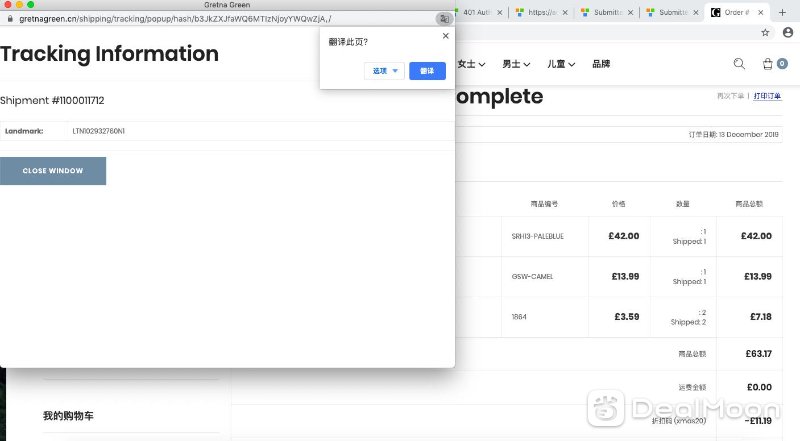Click the -£11.19 discount value
This screenshot has width=800, height=441.
point(758,421)
